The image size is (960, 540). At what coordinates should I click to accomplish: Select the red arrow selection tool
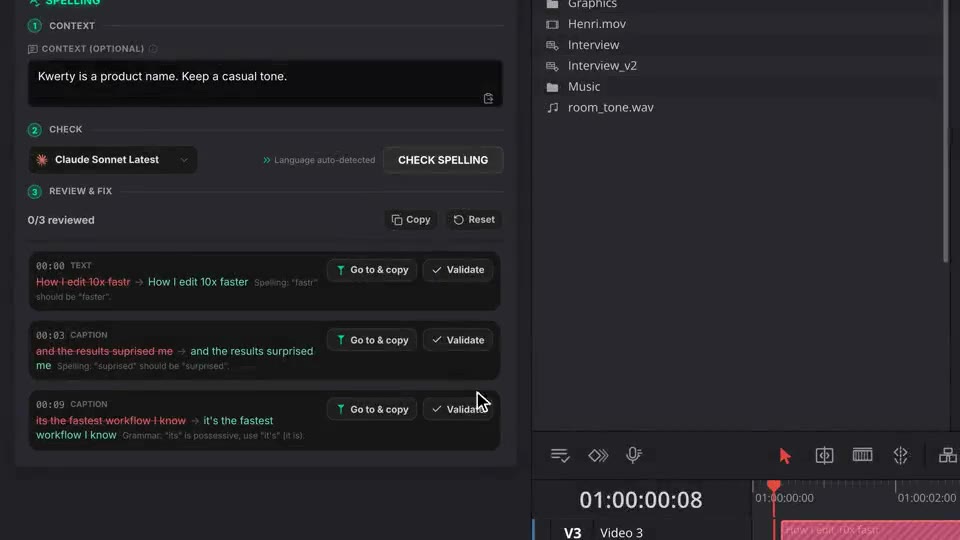(785, 456)
